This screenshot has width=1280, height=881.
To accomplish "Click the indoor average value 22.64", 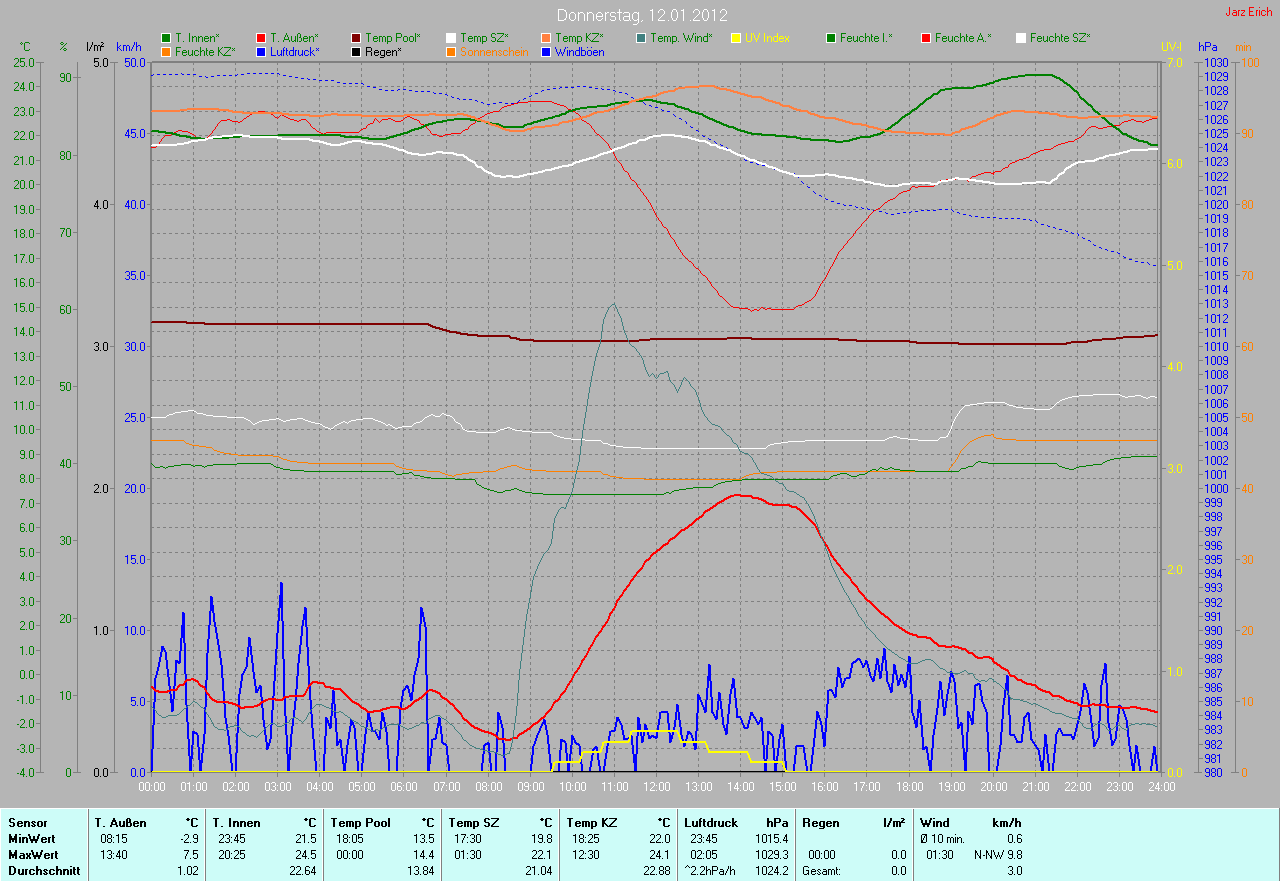I will pyautogui.click(x=302, y=871).
